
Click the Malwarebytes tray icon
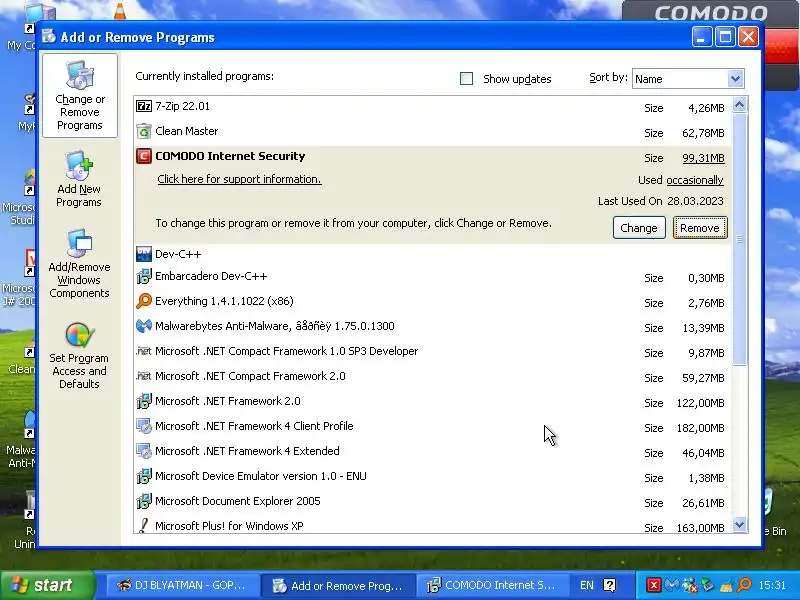point(672,585)
